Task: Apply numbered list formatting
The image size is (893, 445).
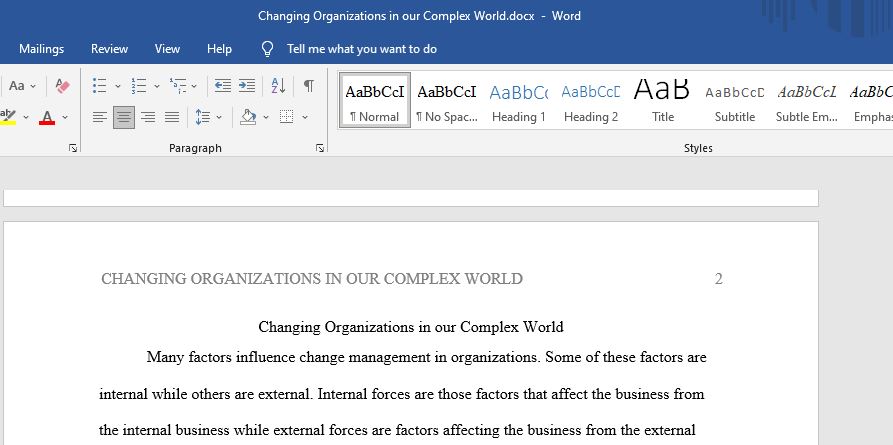Action: 139,86
